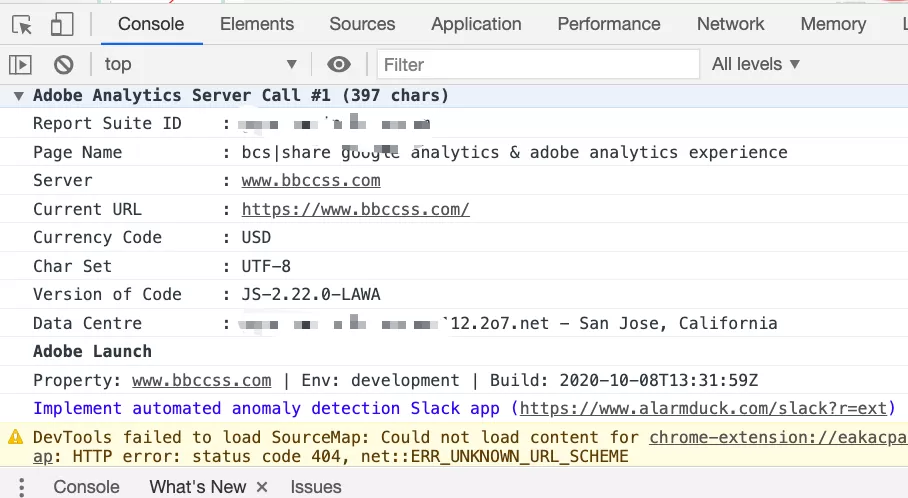Select the Page Name value text
Image resolution: width=908 pixels, height=498 pixels.
click(514, 152)
